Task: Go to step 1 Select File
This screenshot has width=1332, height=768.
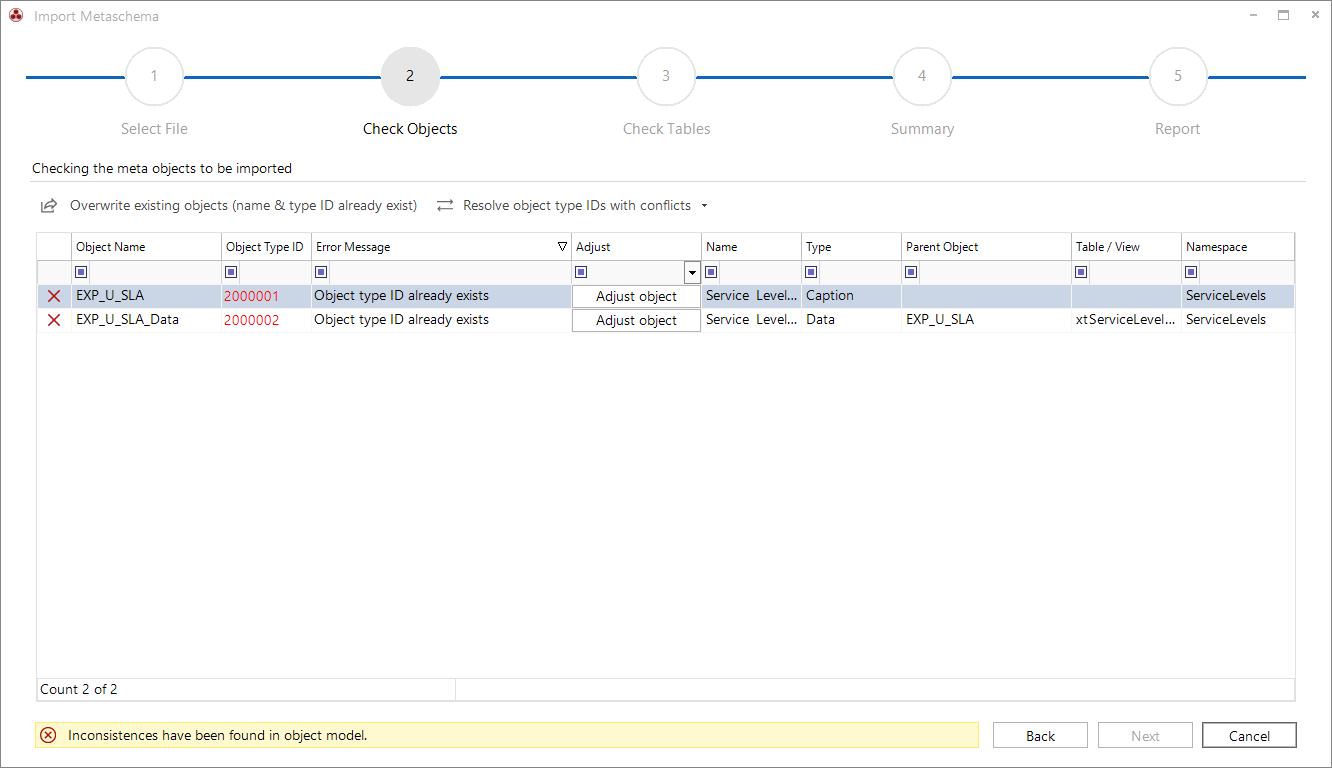Action: (154, 76)
